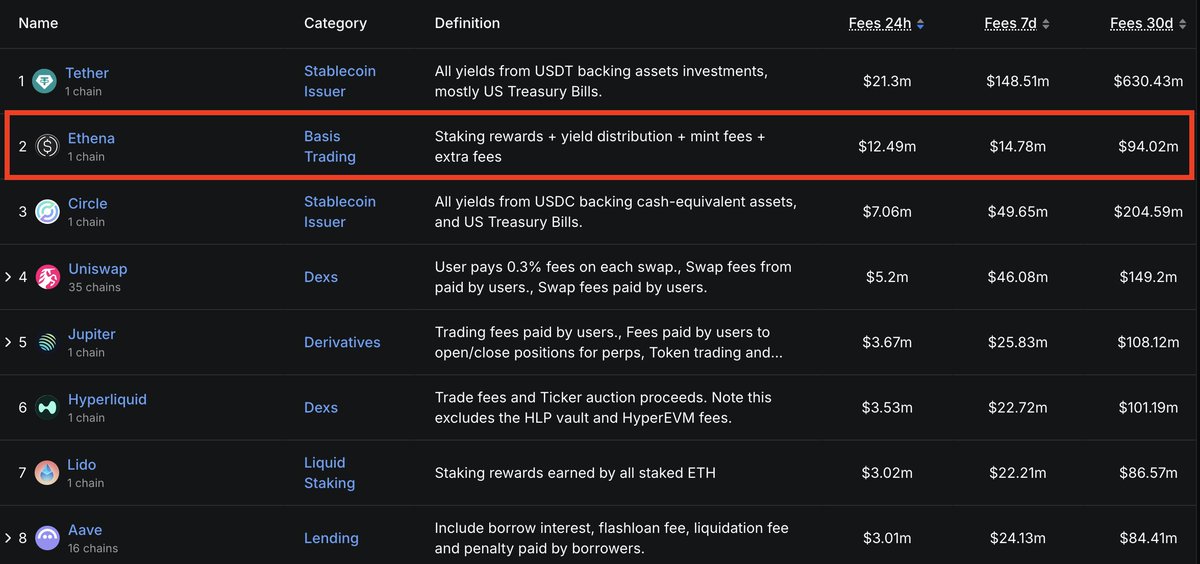Click Circle's $7.06m 24h fees
Screen dimensions: 1200x564
pyautogui.click(x=887, y=212)
